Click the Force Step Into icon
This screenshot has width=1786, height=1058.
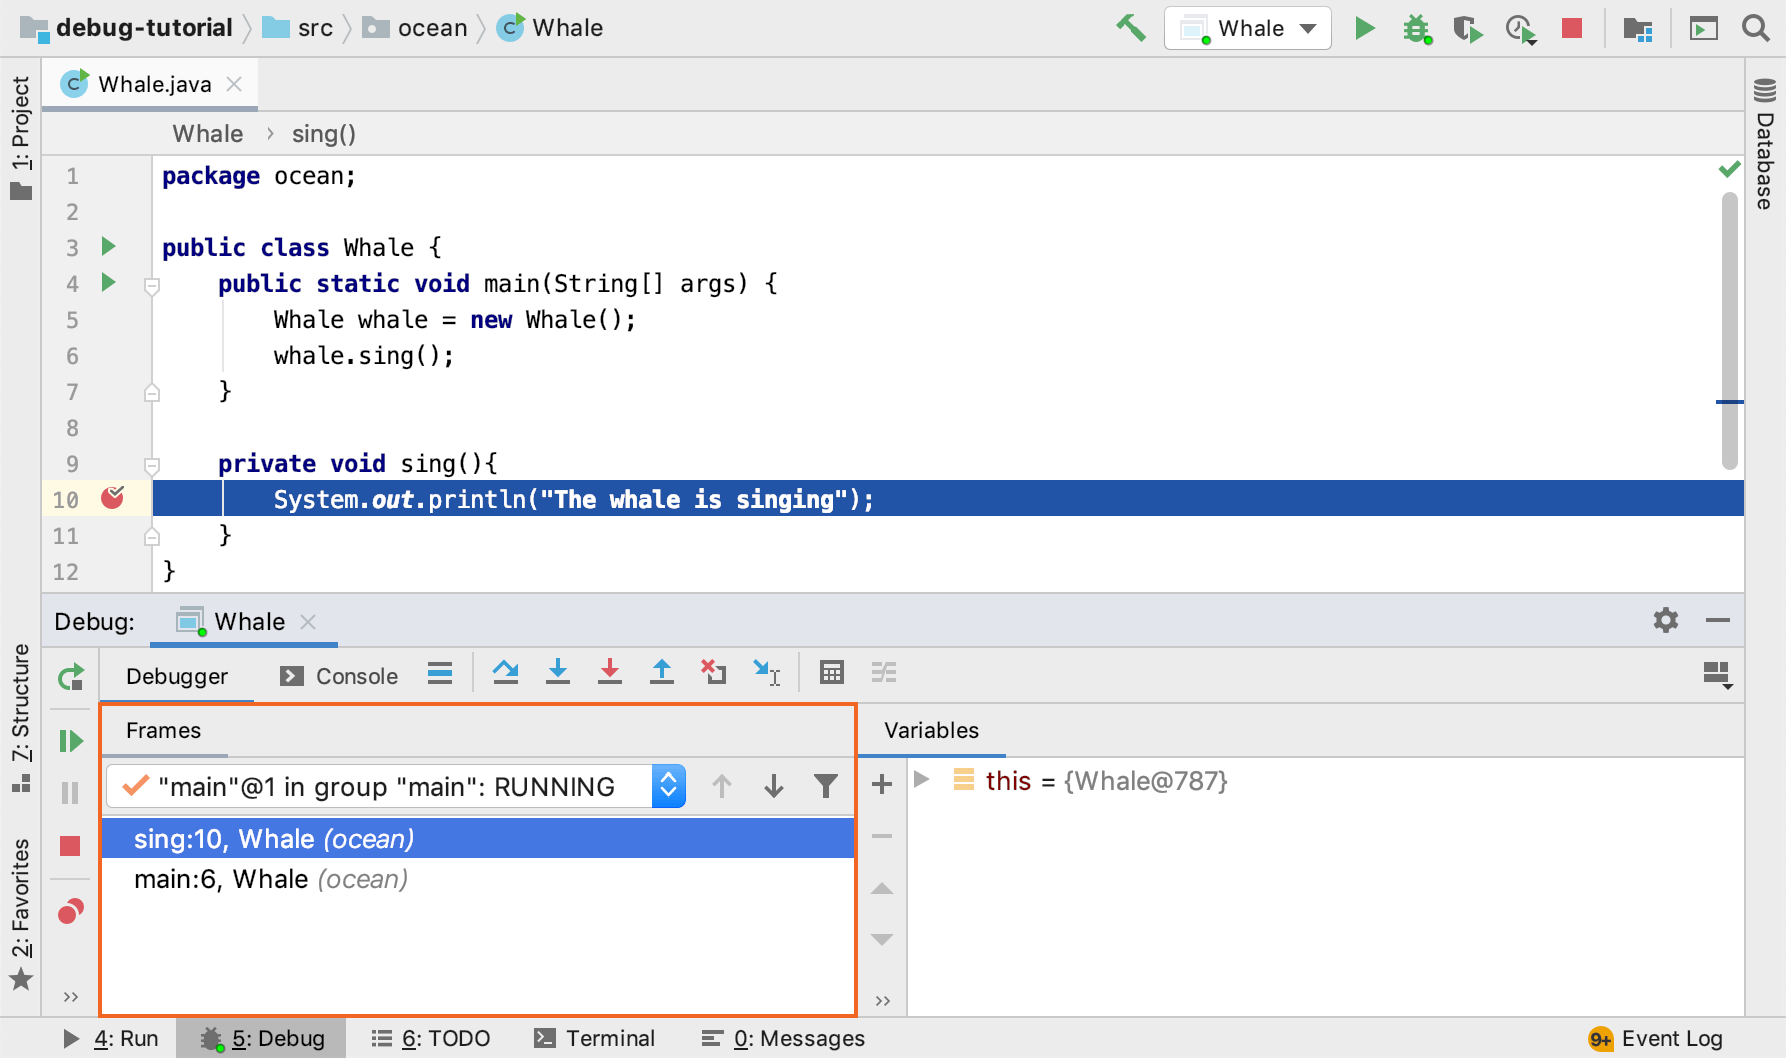pos(610,673)
